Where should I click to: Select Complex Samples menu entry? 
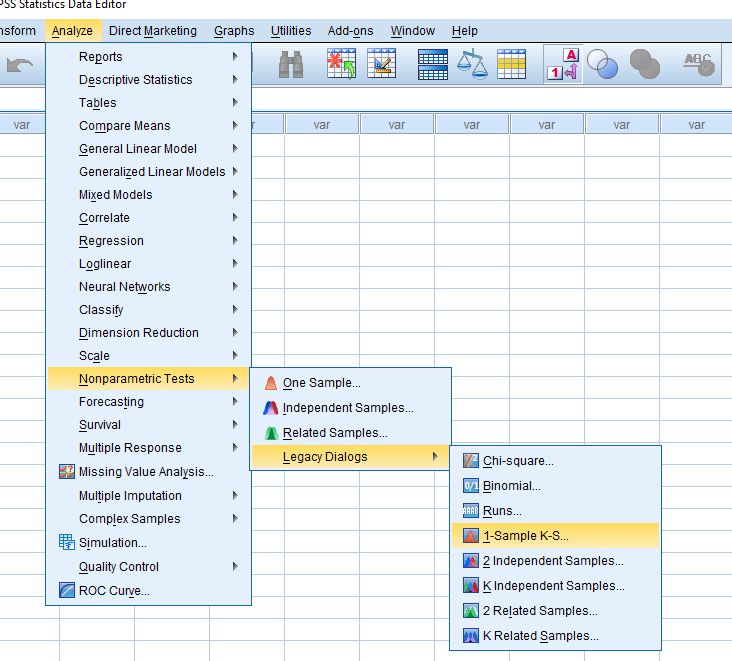pyautogui.click(x=148, y=519)
